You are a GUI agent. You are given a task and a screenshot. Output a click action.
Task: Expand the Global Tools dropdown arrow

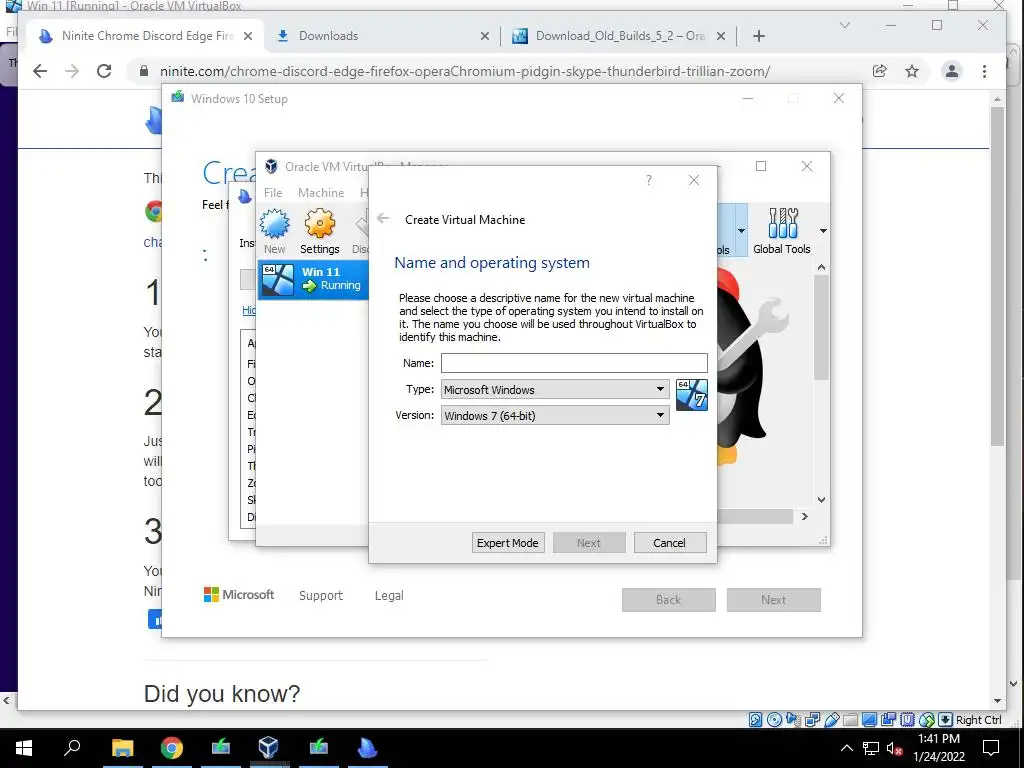823,231
